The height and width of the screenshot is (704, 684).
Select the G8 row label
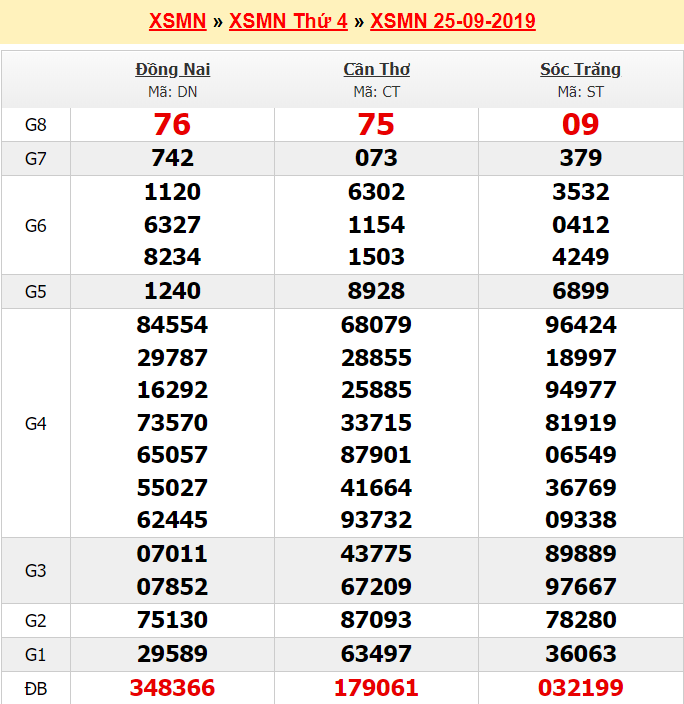click(x=35, y=125)
